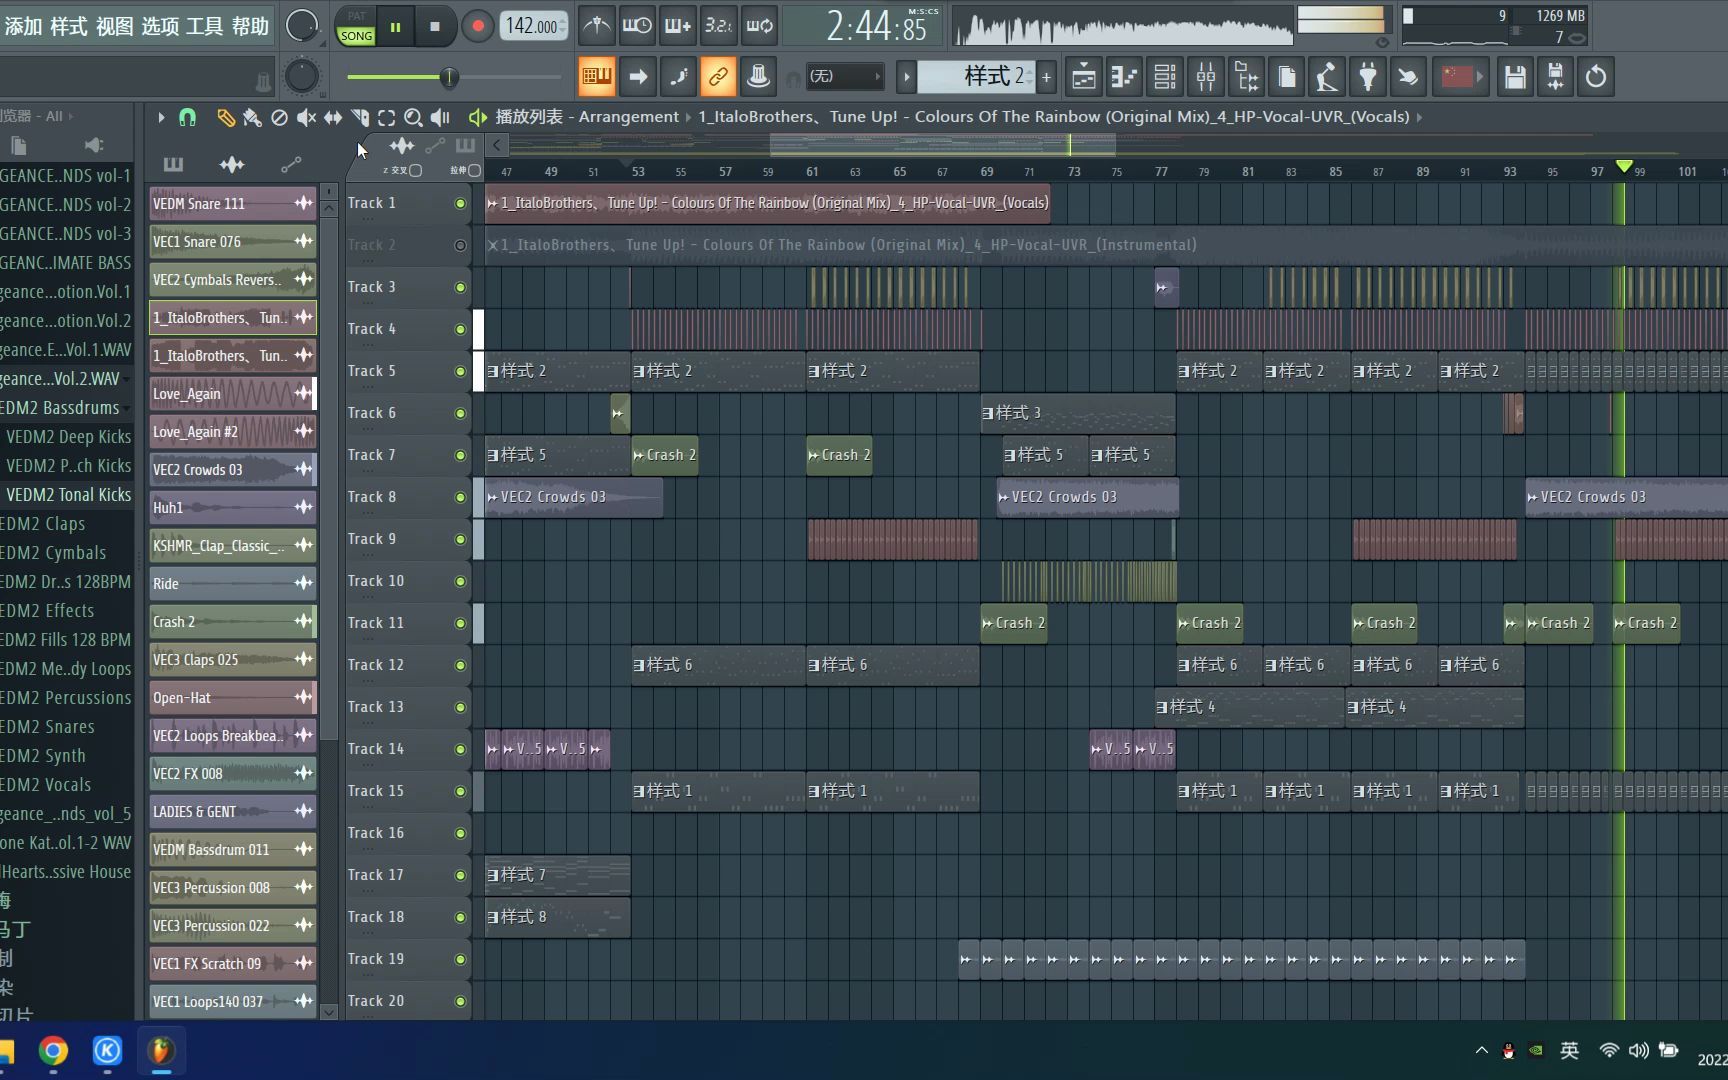Toggle wait for input before recording
This screenshot has width=1728, height=1080.
tap(637, 26)
